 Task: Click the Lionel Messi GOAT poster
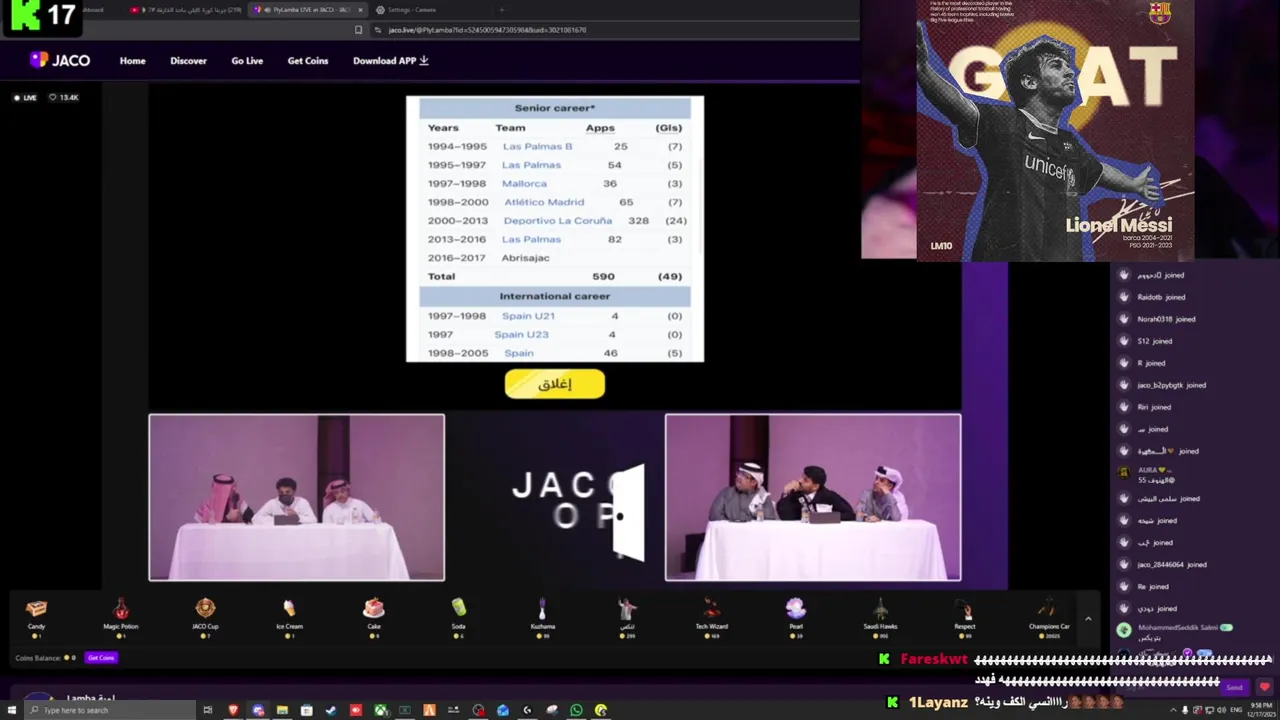click(x=1055, y=130)
